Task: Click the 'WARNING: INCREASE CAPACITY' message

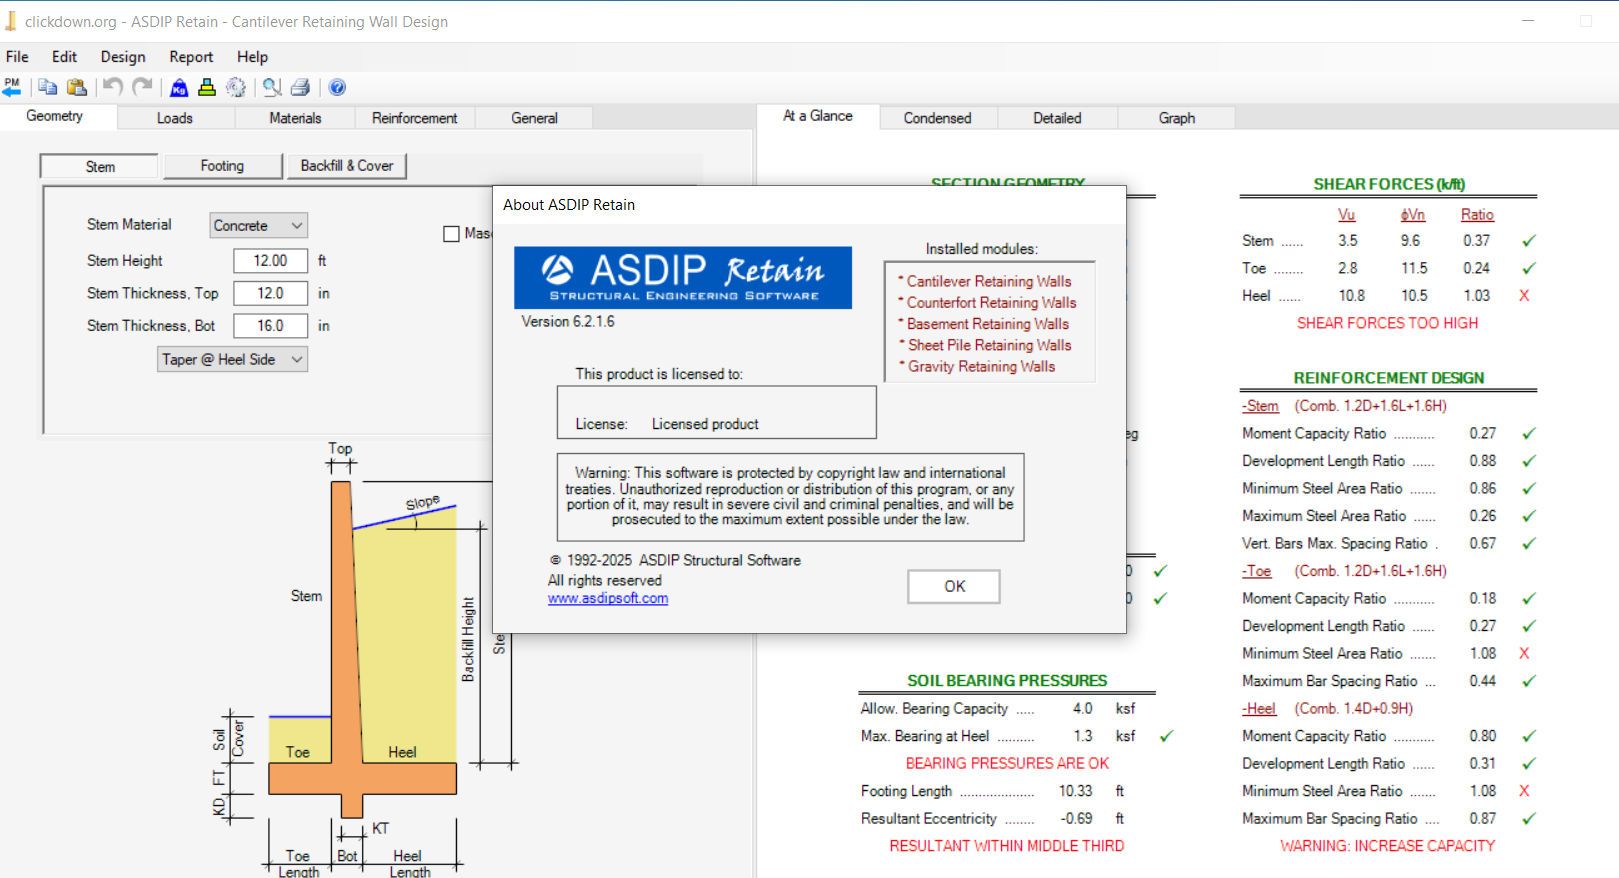Action: (x=1387, y=846)
